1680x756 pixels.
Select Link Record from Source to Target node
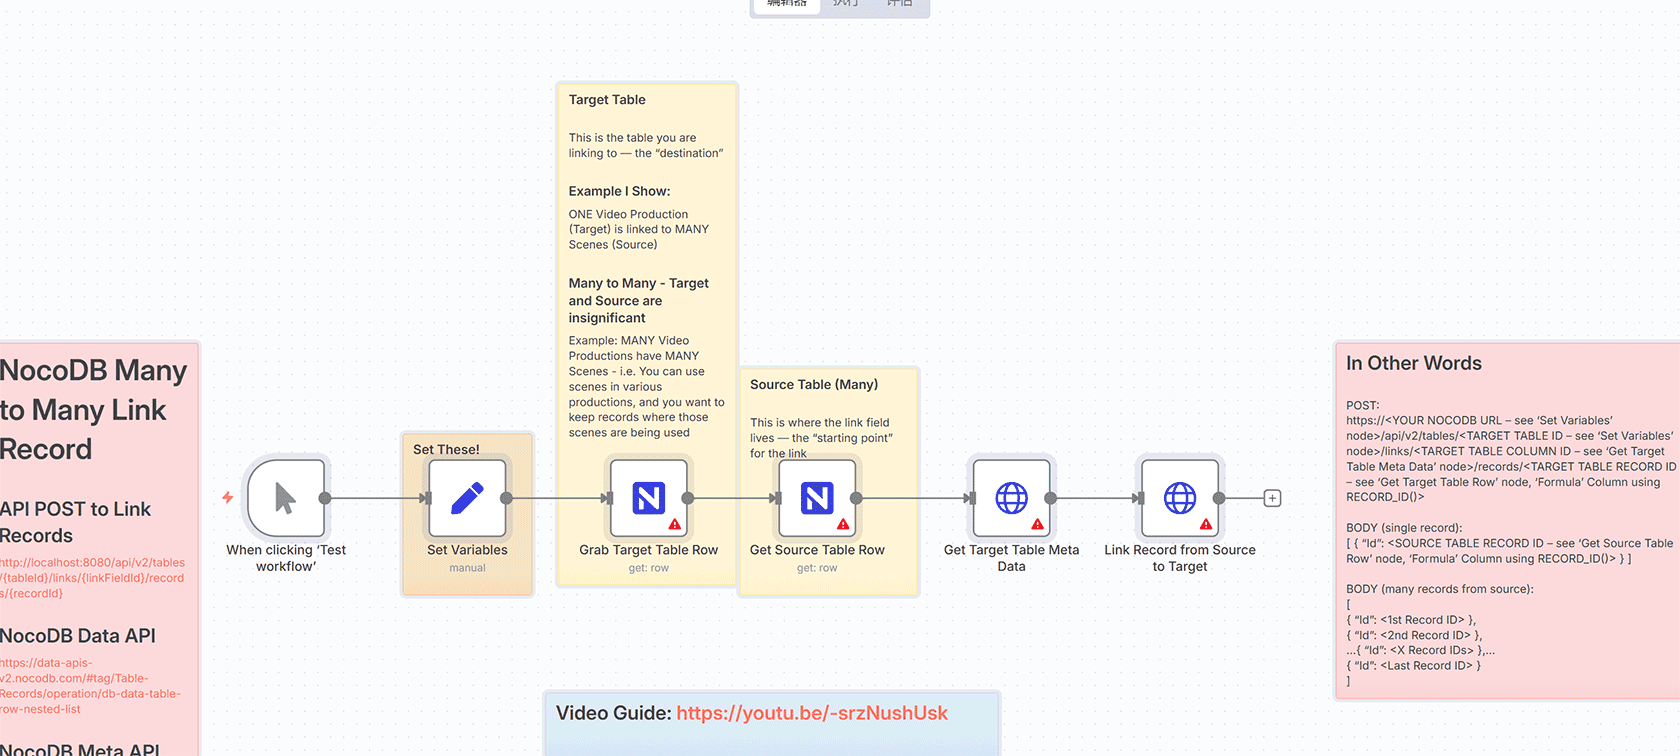click(x=1179, y=498)
